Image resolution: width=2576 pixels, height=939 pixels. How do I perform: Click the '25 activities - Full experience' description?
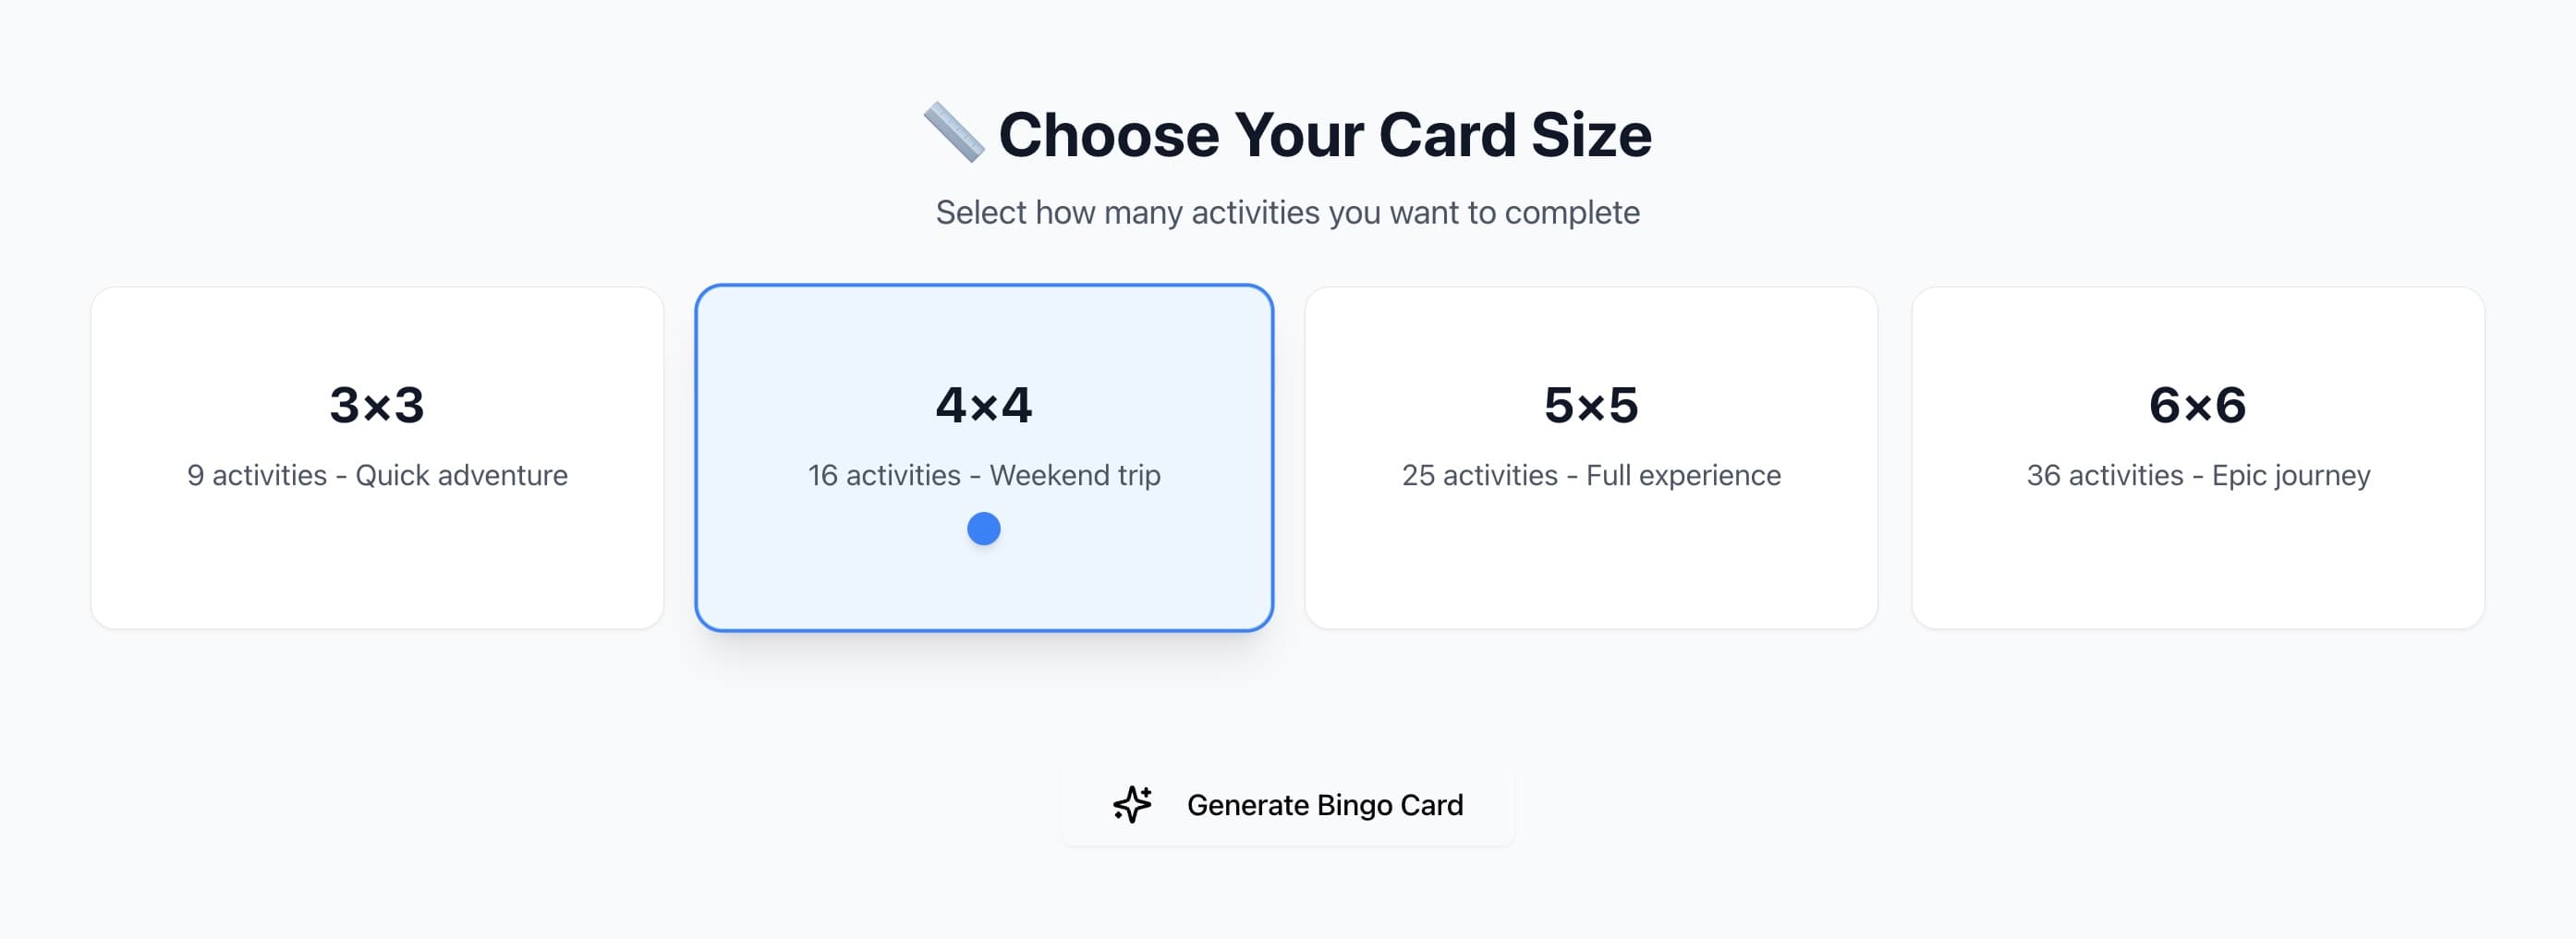coord(1592,476)
